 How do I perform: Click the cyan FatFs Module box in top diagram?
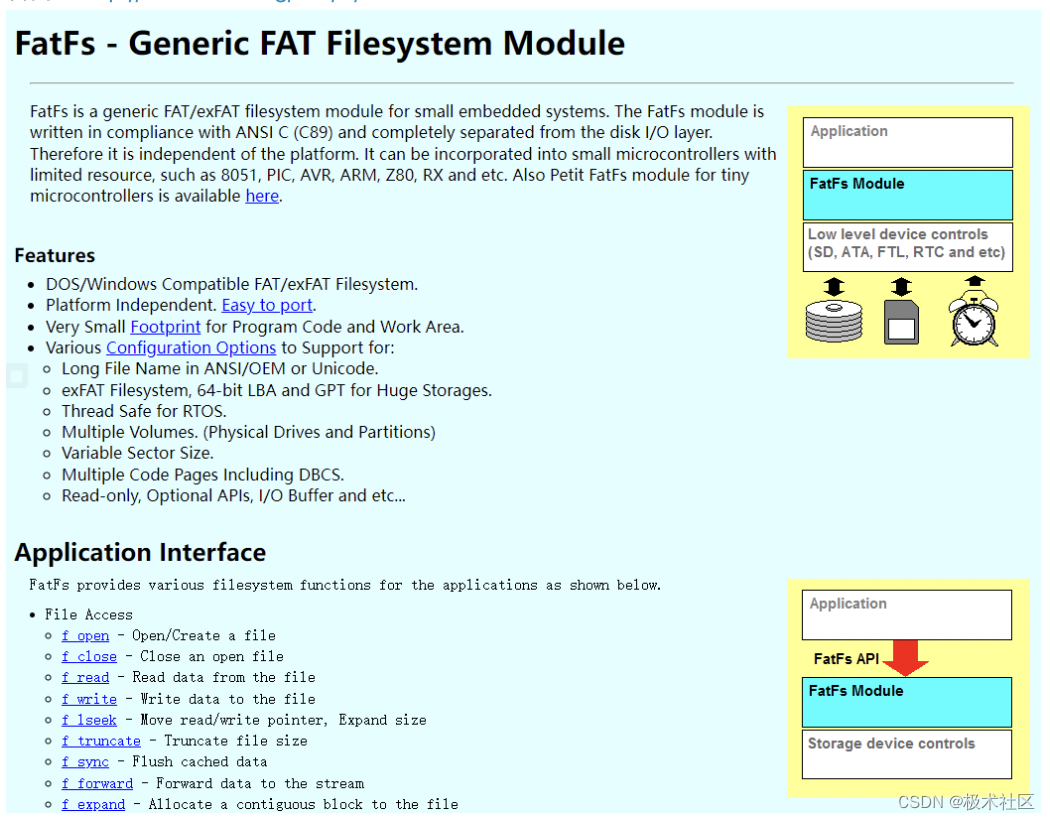906,194
